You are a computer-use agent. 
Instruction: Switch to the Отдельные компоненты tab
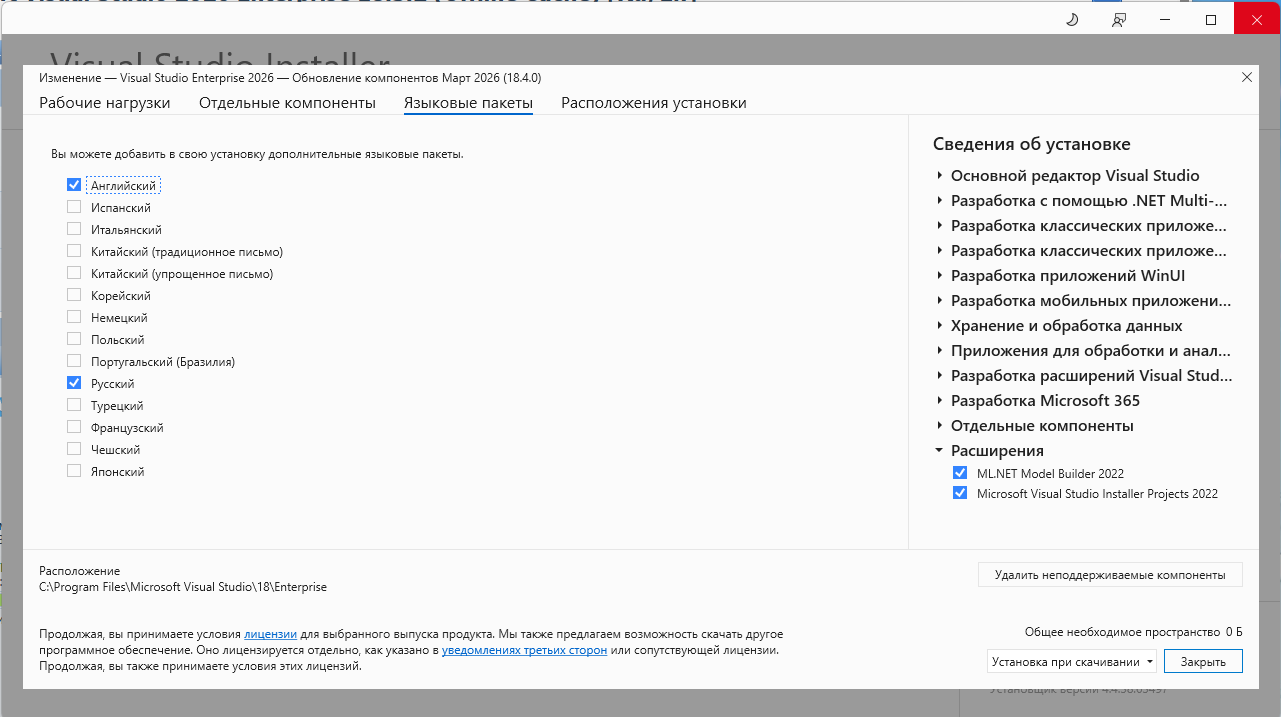coord(287,103)
